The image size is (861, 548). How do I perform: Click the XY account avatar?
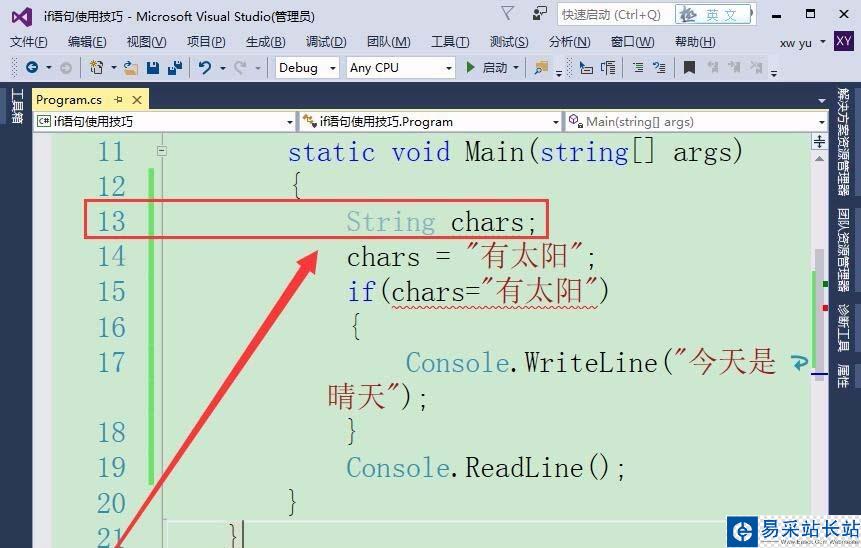[843, 41]
